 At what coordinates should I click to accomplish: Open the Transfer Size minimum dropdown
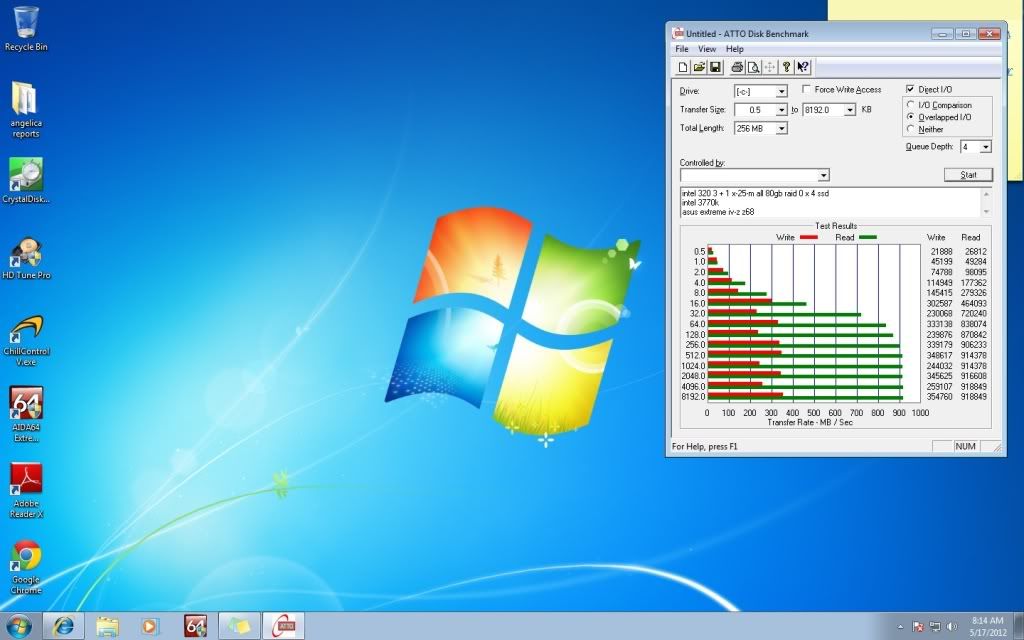coord(781,110)
